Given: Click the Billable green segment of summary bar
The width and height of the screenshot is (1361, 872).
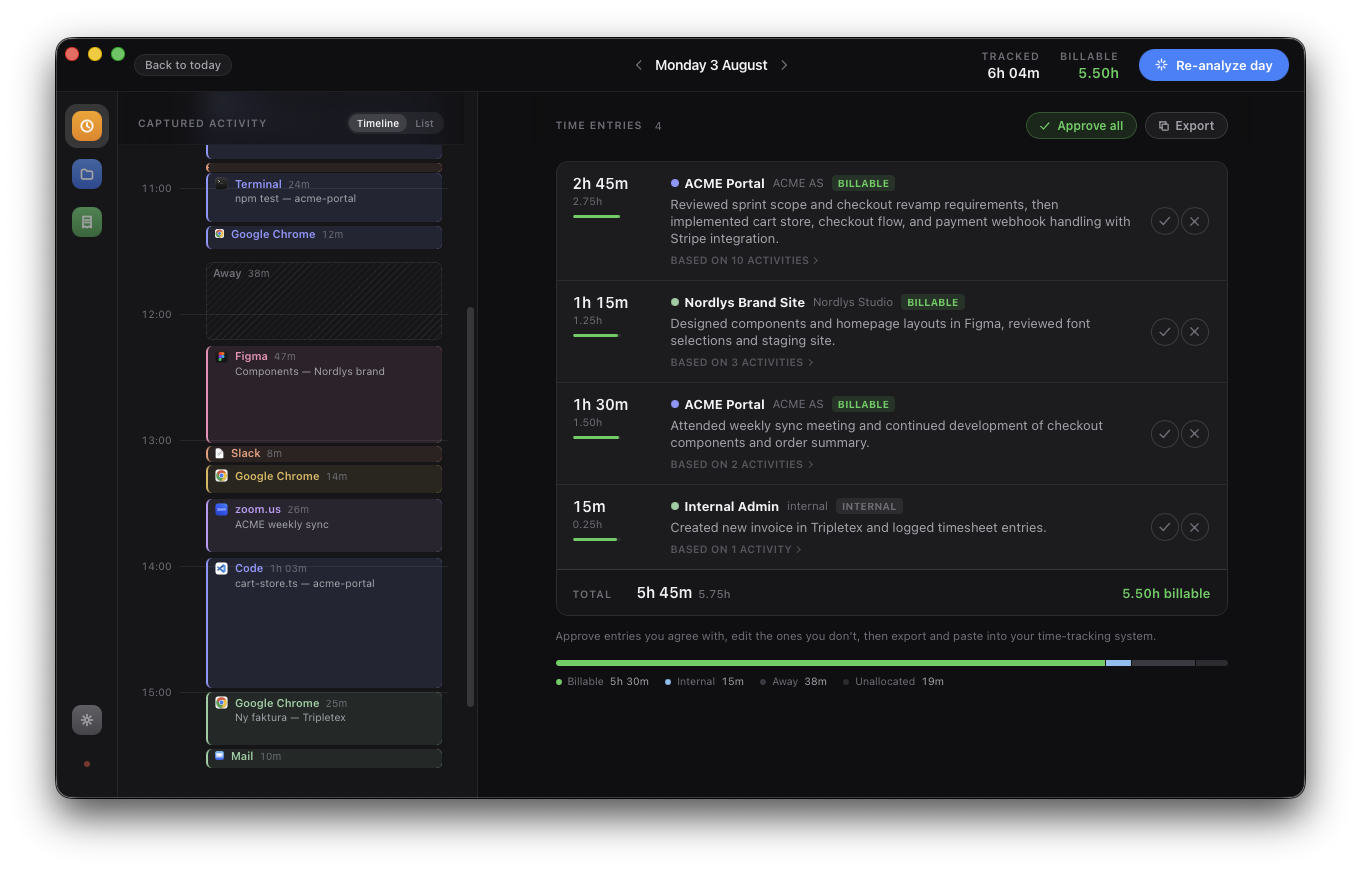Looking at the screenshot, I should tap(830, 663).
